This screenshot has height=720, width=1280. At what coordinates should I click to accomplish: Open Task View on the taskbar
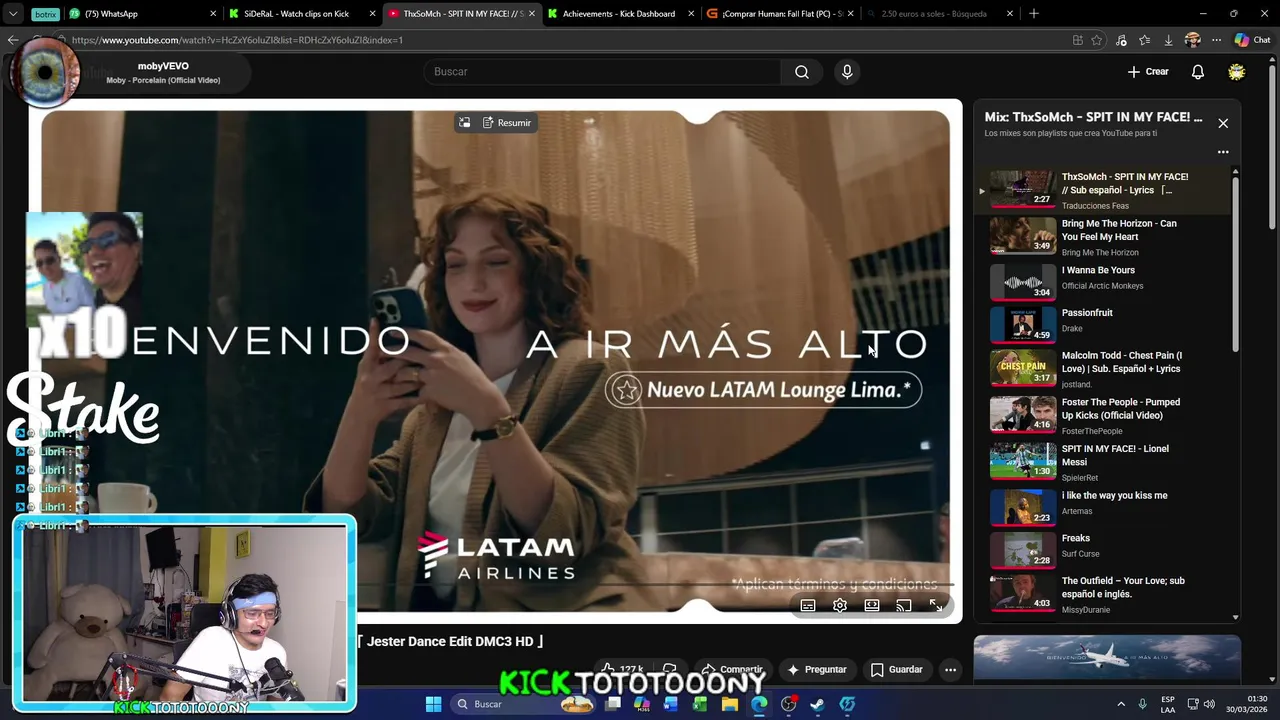click(613, 704)
